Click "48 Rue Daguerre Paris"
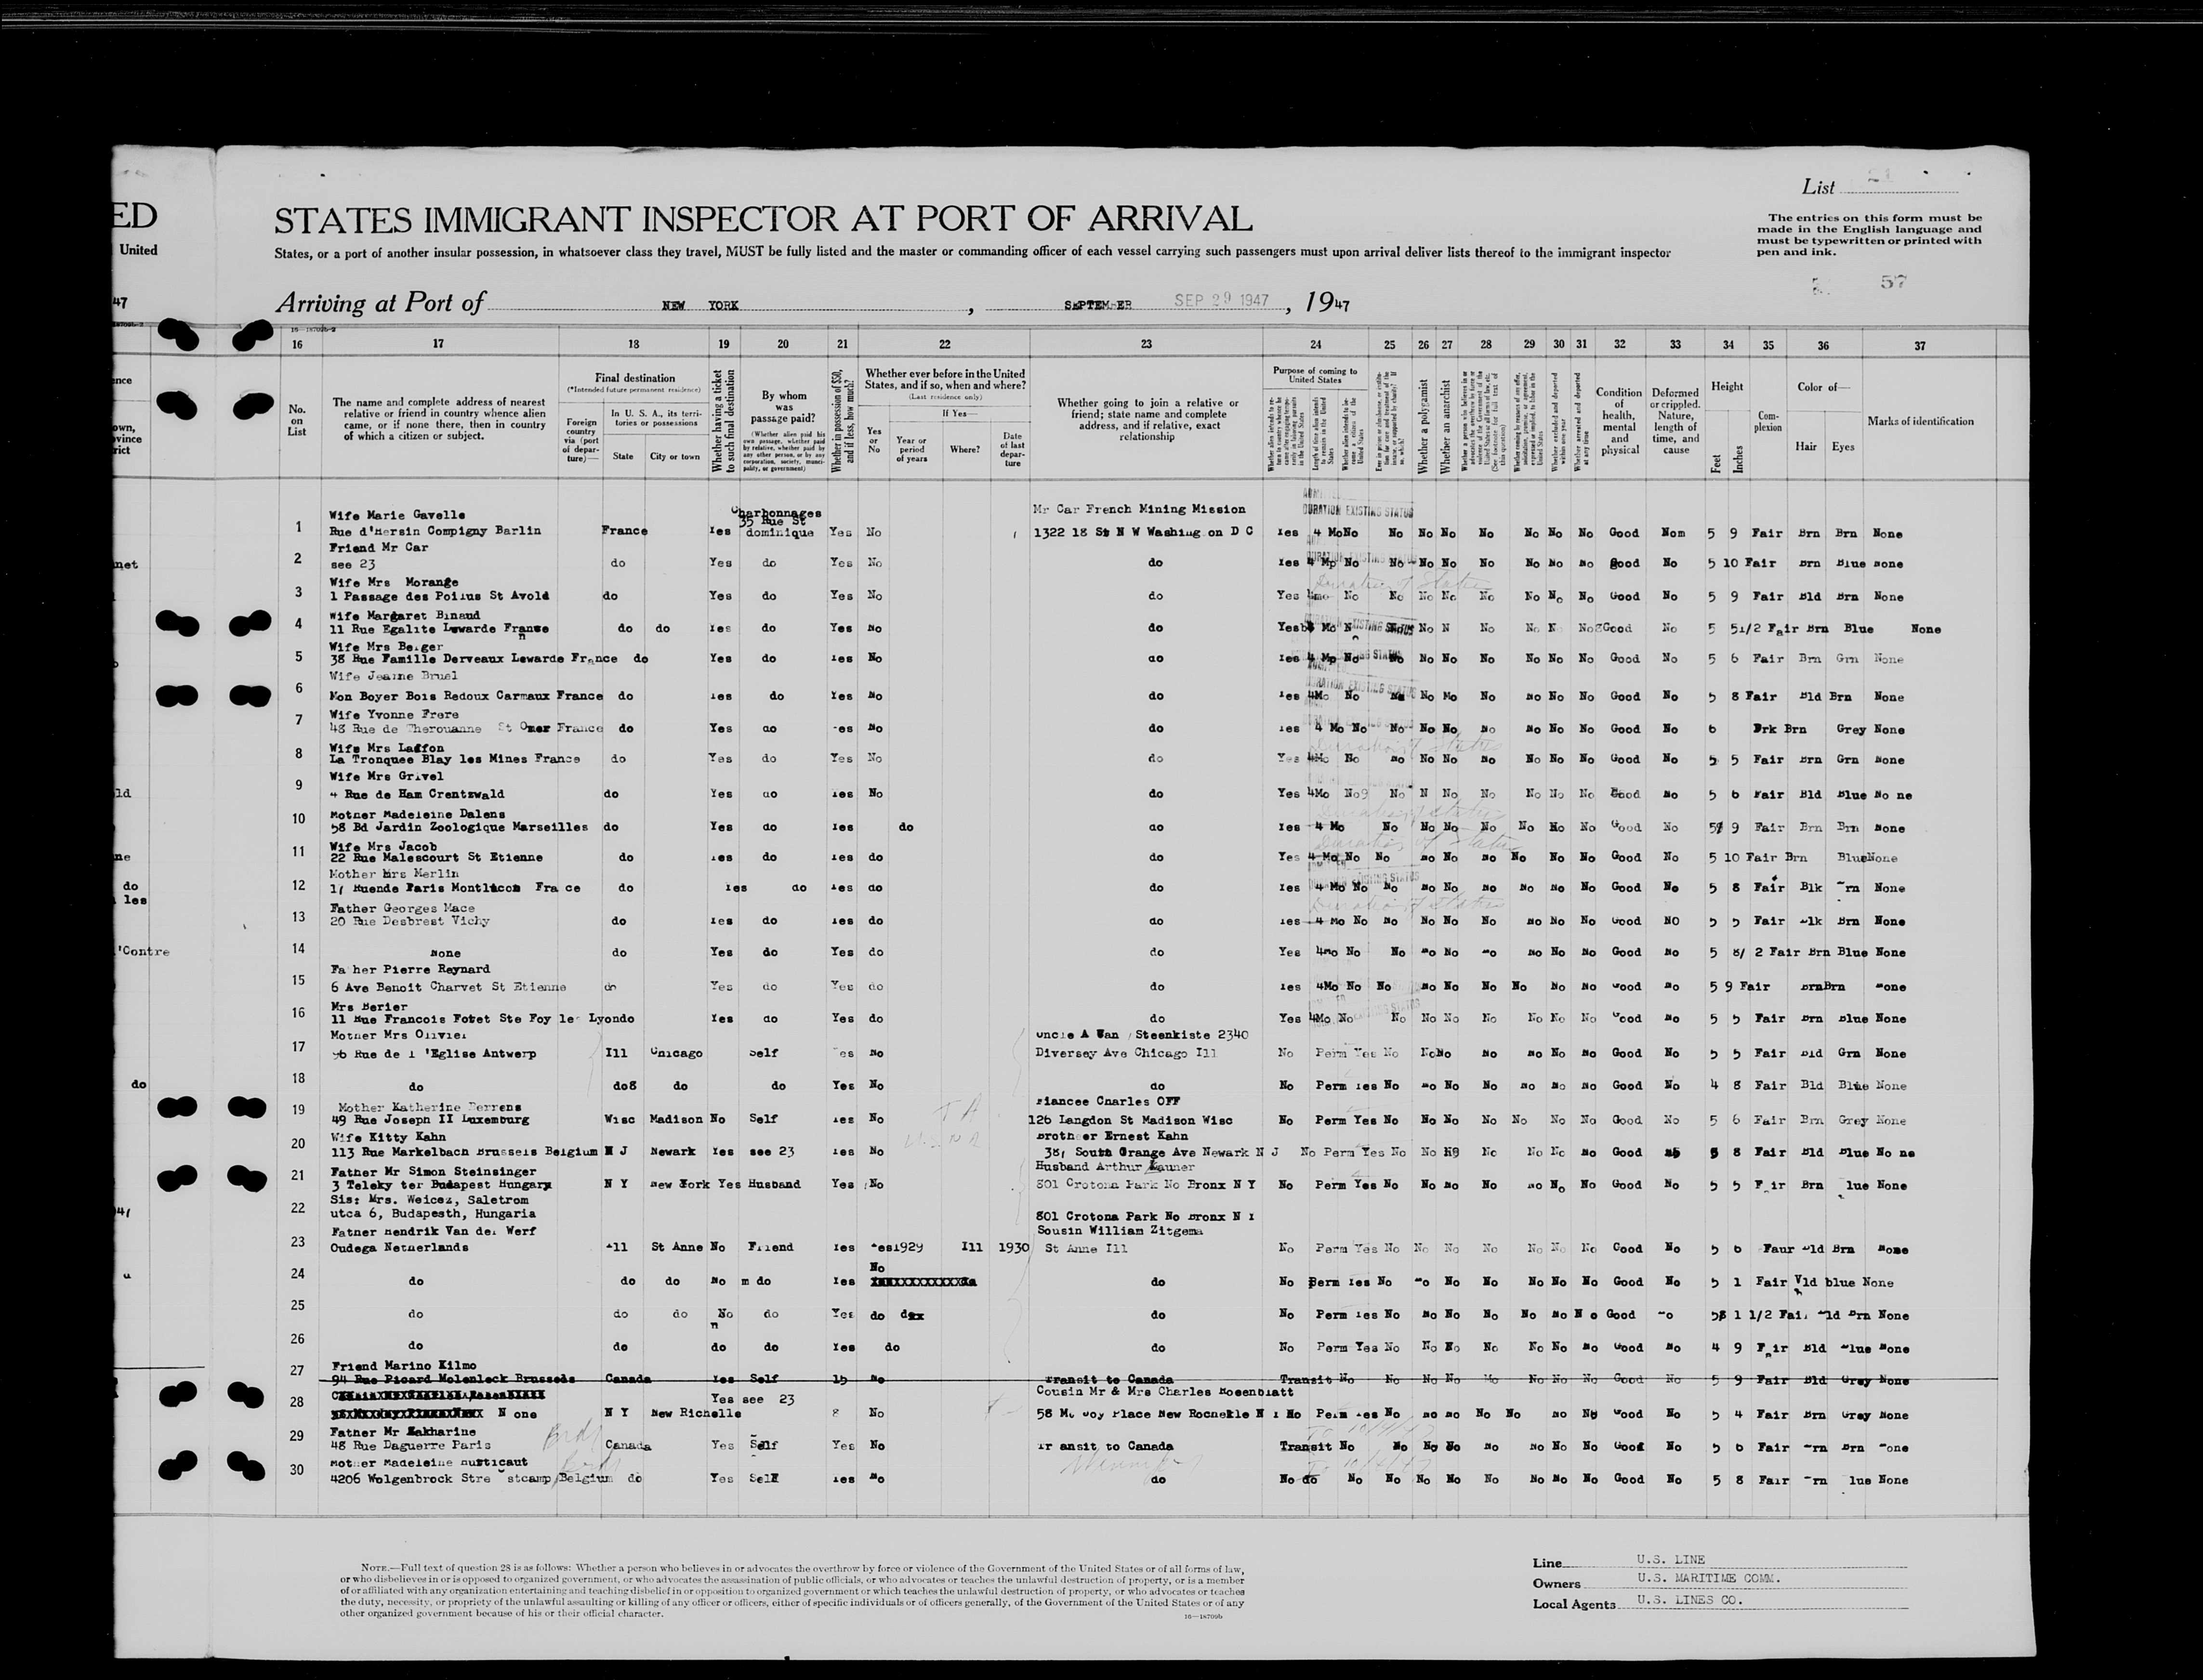This screenshot has width=2203, height=1680. click(x=410, y=1446)
